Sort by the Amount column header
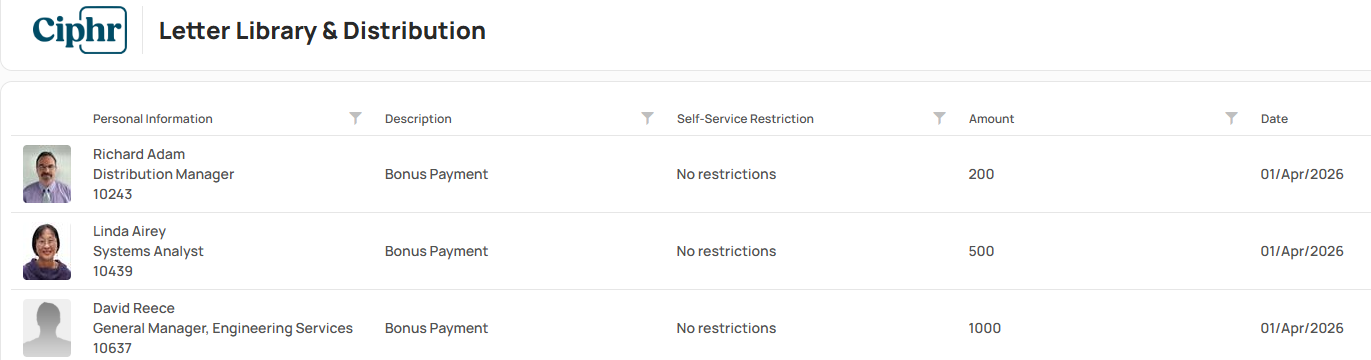 (x=992, y=118)
